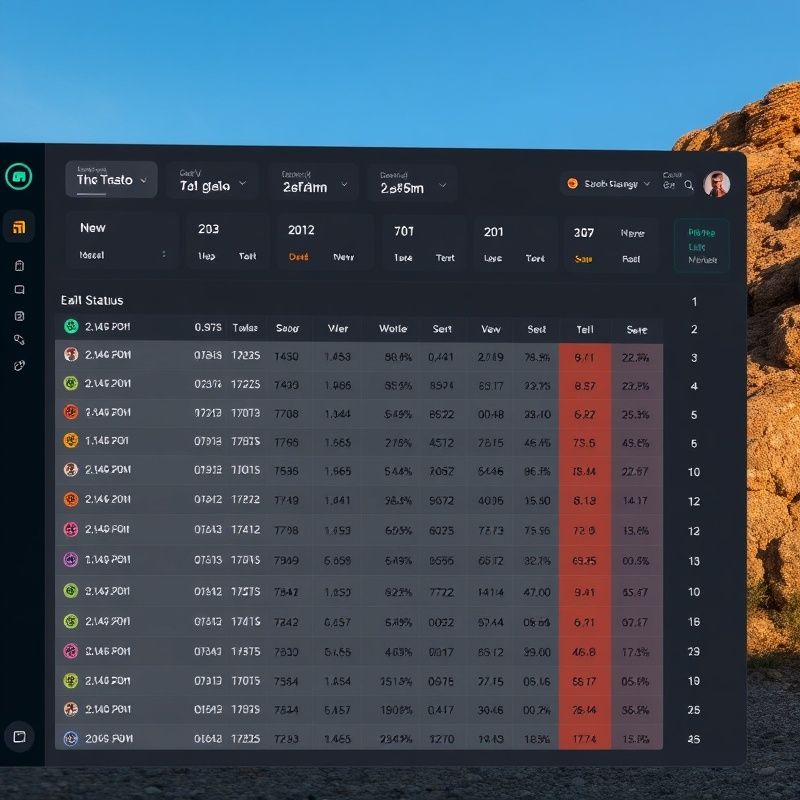This screenshot has height=800, width=800.
Task: Click the circular refresh sidebar icon
Action: point(19,365)
